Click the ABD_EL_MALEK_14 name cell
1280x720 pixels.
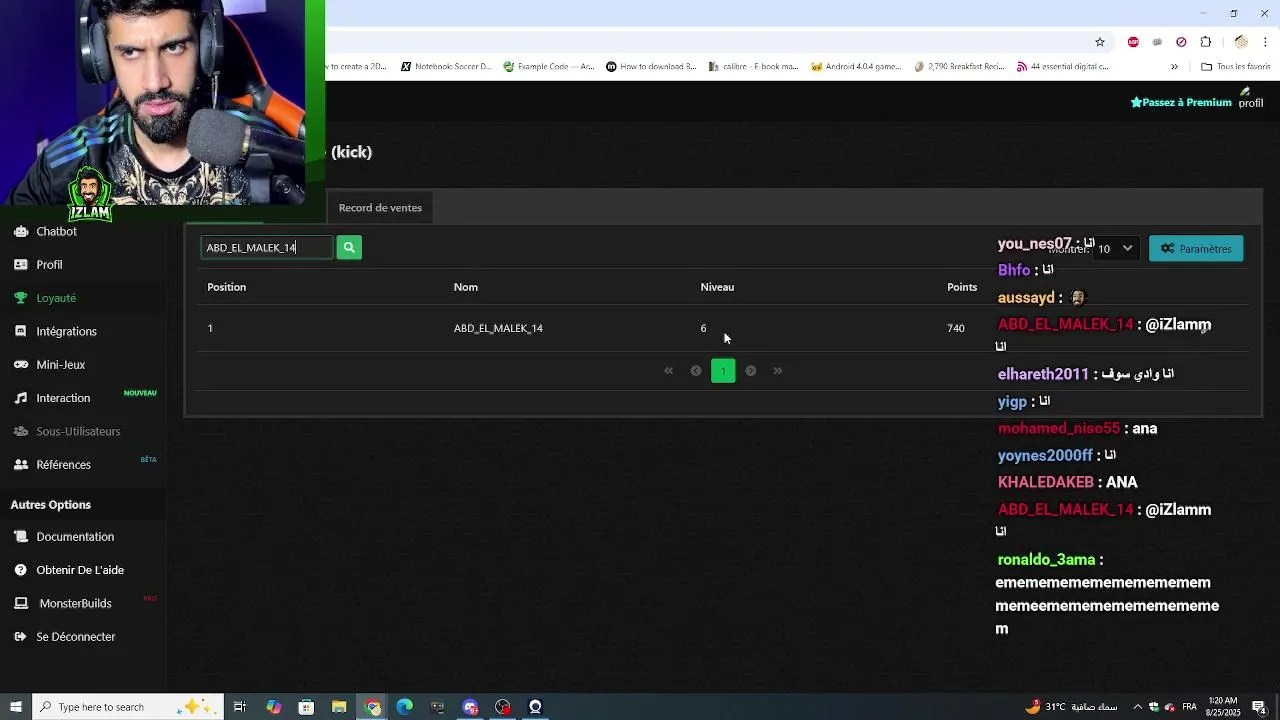pyautogui.click(x=498, y=328)
